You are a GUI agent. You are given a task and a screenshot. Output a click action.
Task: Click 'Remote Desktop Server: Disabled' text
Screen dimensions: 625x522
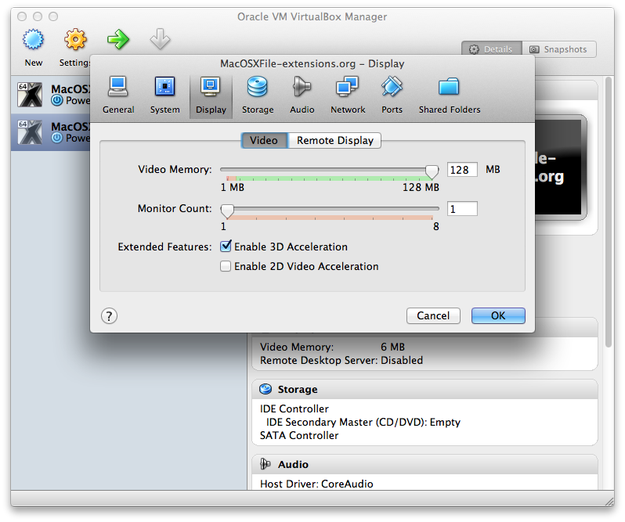(x=341, y=360)
